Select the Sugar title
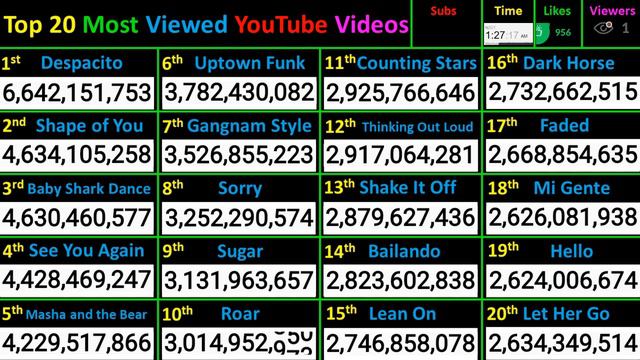 [x=240, y=251]
